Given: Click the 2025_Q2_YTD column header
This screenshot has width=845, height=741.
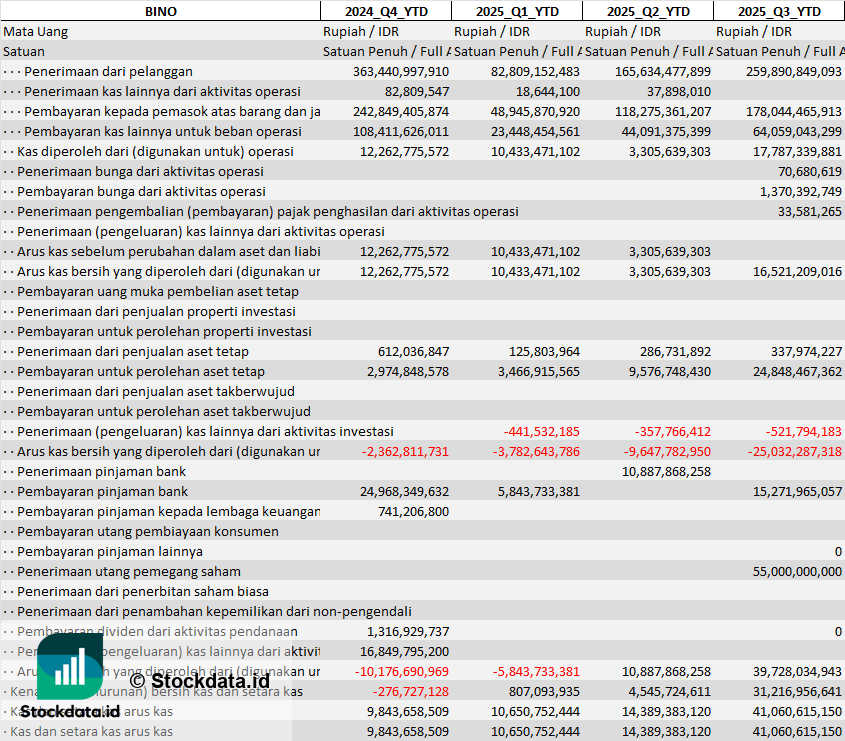Looking at the screenshot, I should point(647,11).
